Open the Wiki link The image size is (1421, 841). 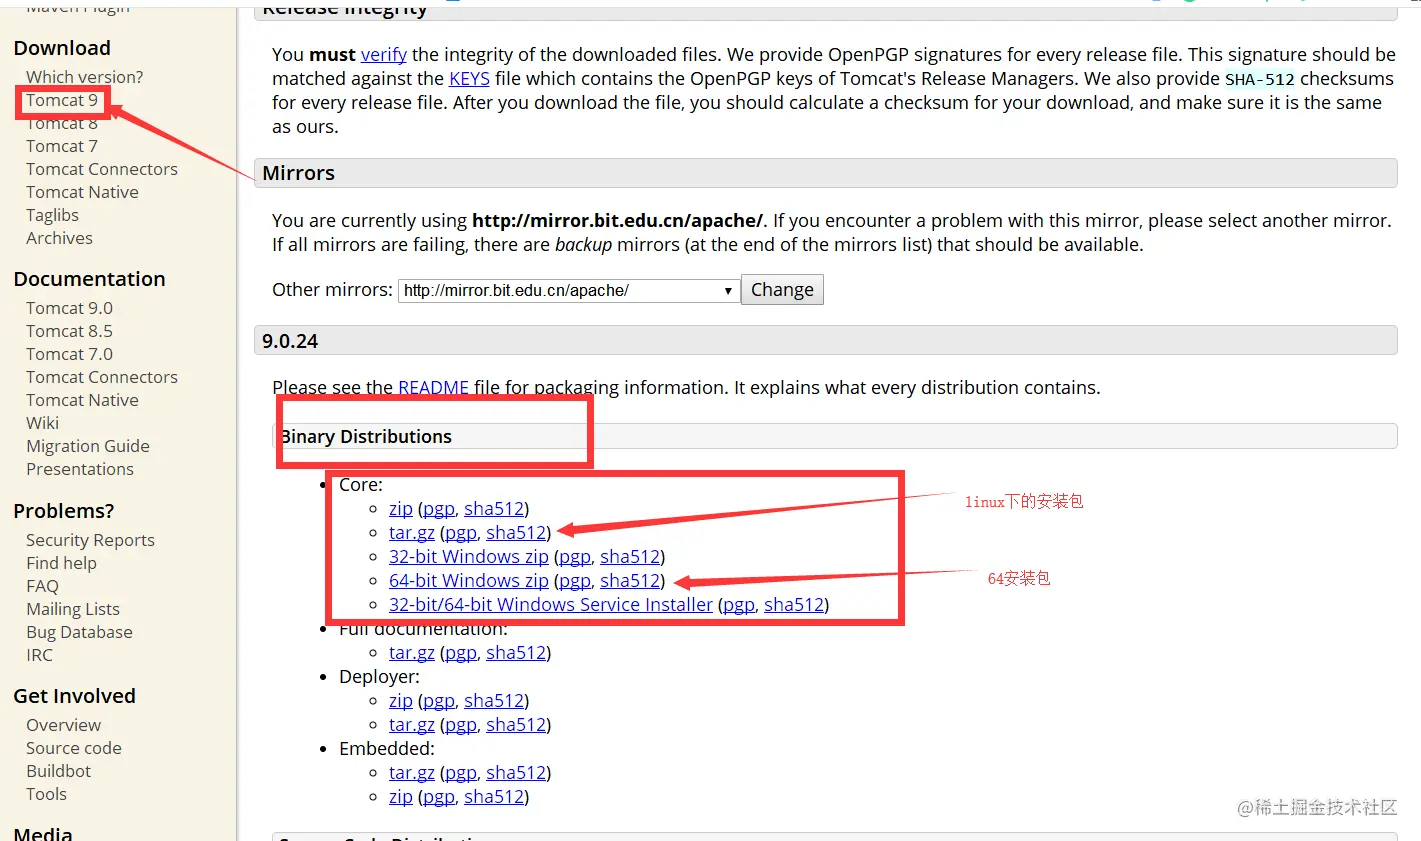coord(42,423)
